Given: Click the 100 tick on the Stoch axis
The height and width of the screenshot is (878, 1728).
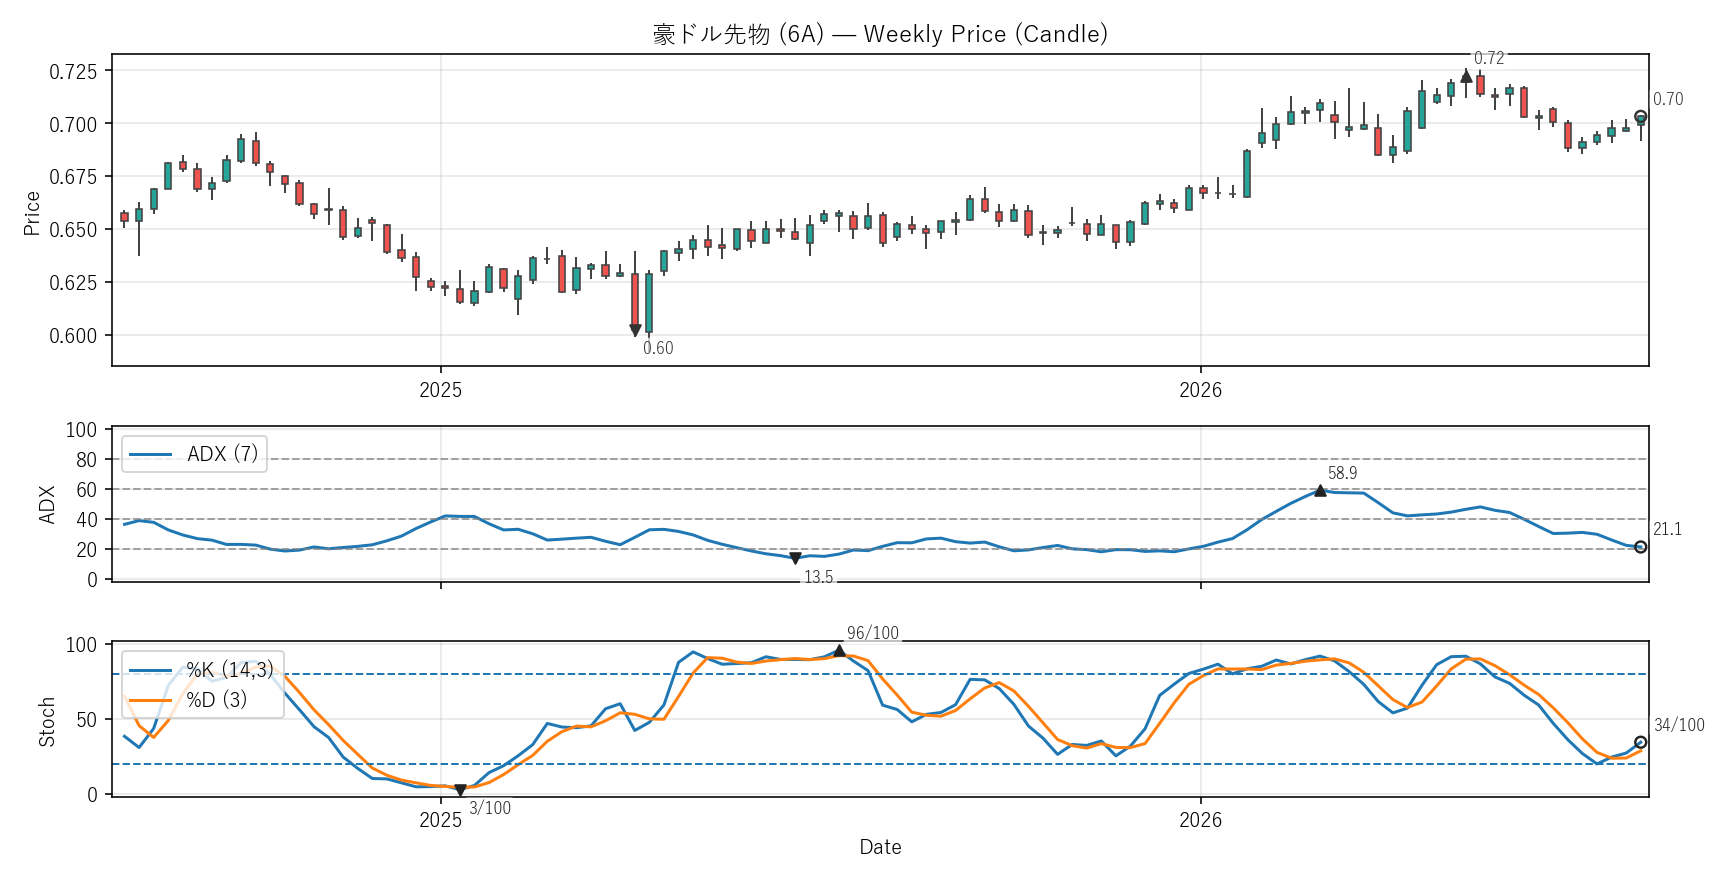Looking at the screenshot, I should pos(82,645).
